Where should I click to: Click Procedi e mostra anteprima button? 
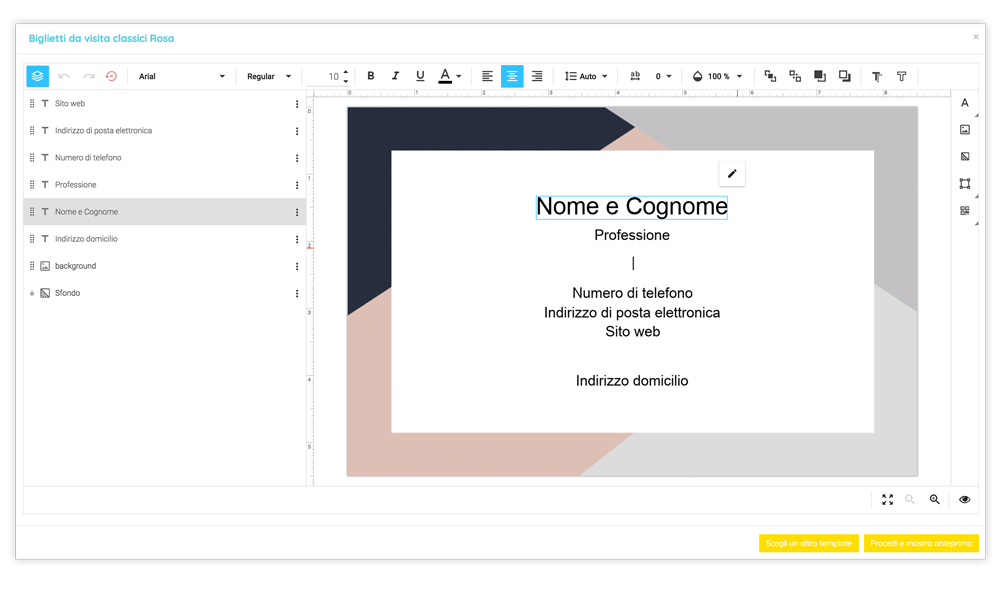click(x=920, y=543)
